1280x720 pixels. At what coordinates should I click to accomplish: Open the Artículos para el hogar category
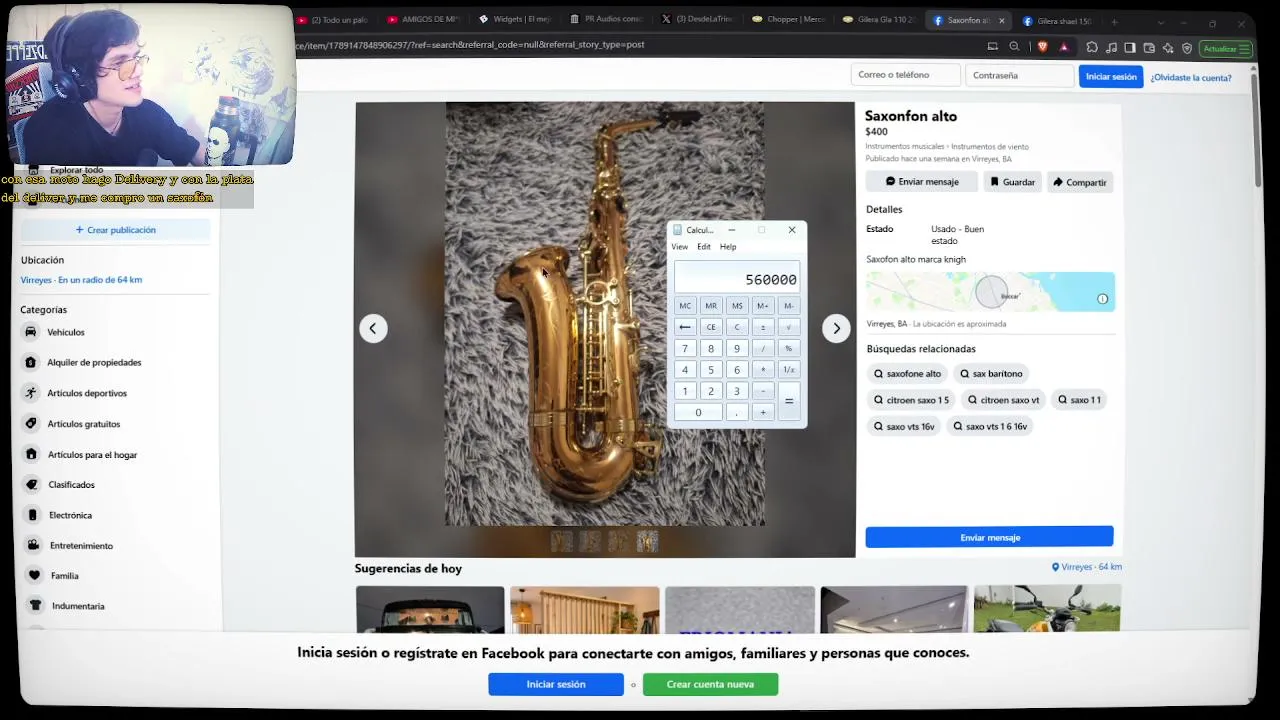pyautogui.click(x=92, y=455)
